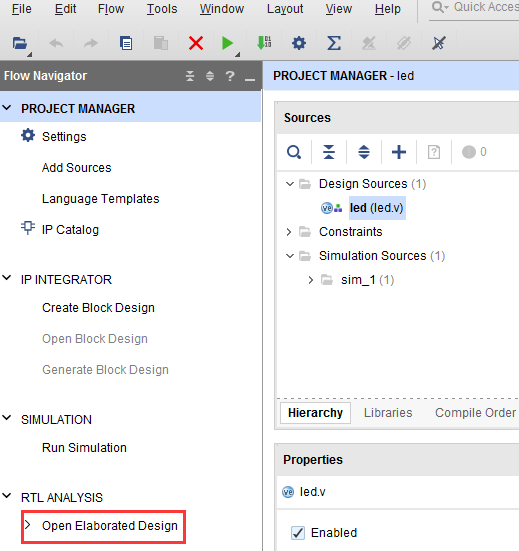The image size is (519, 551).
Task: Switch to the Libraries tab
Action: (388, 413)
